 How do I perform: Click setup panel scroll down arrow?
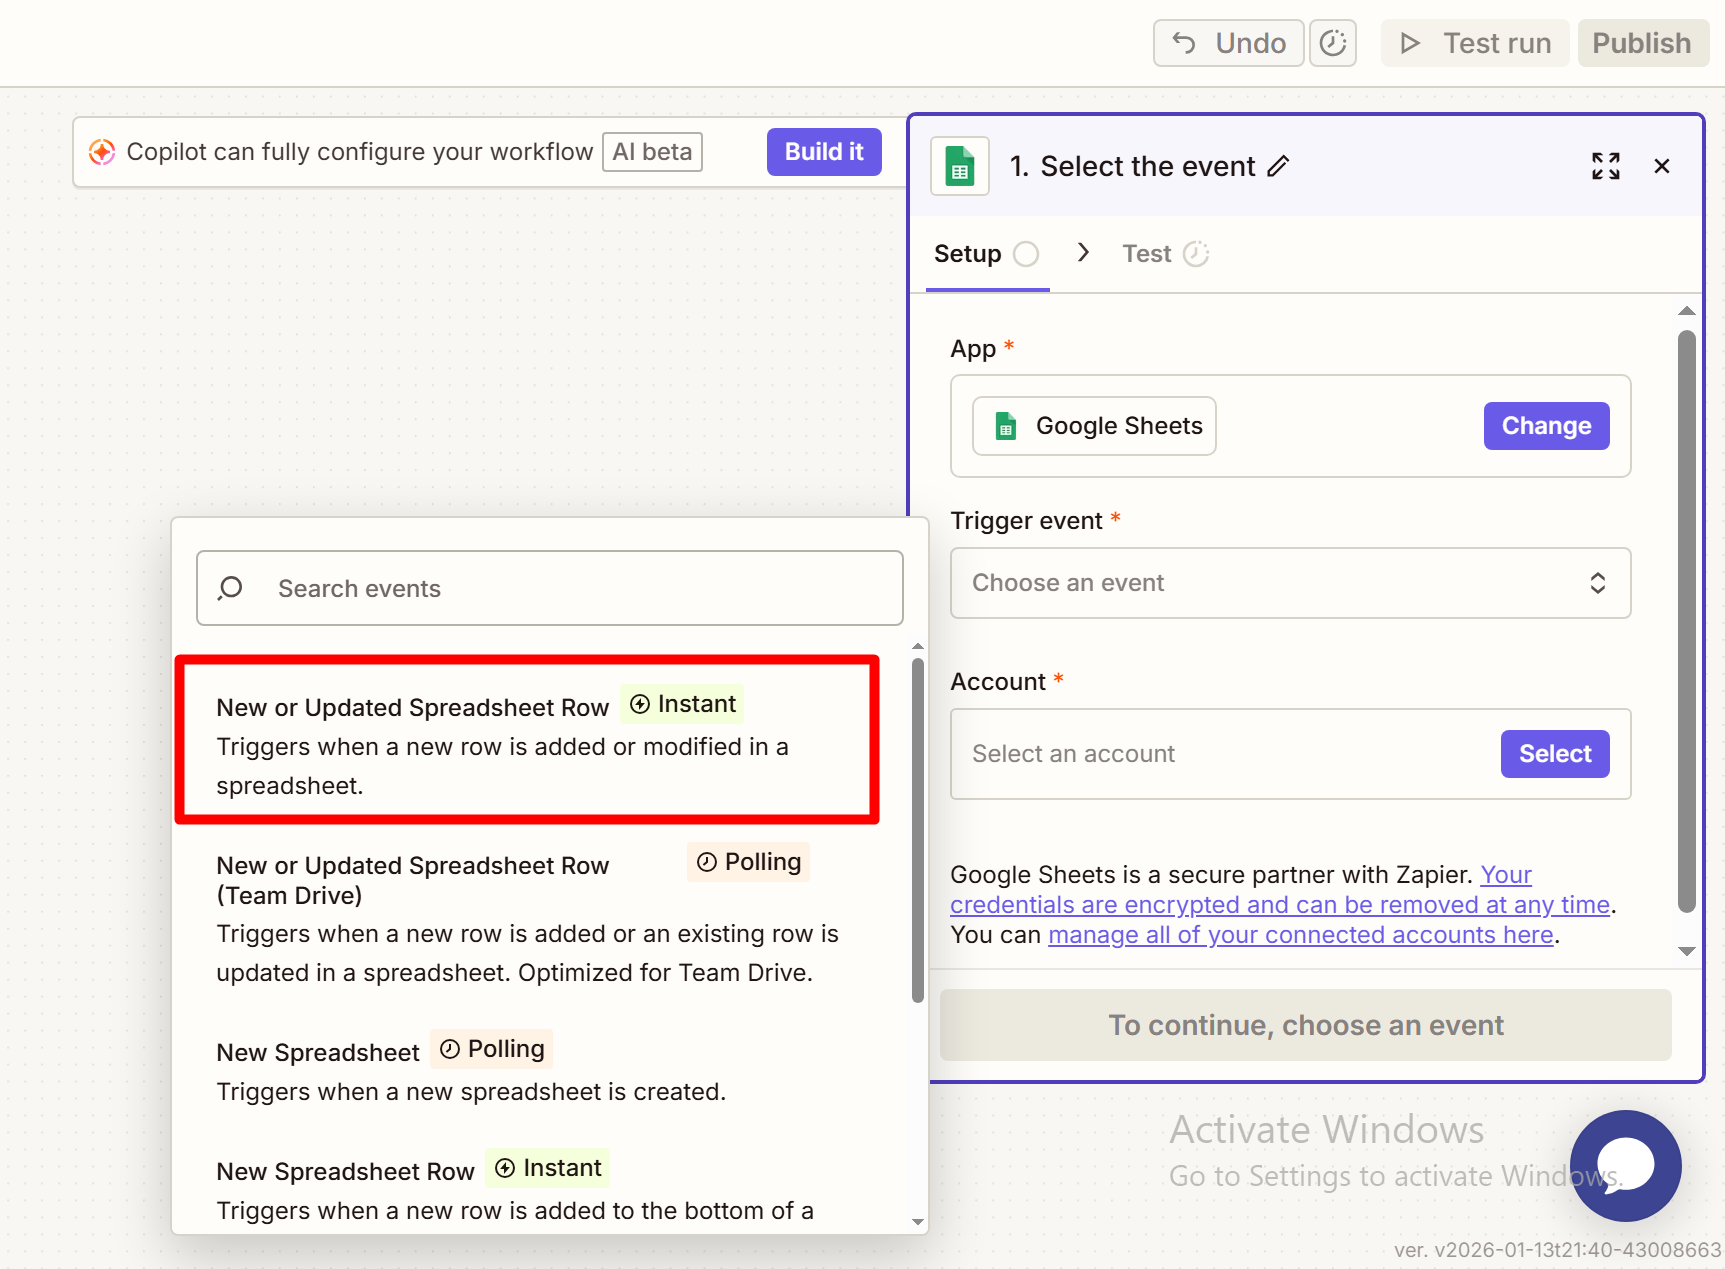(x=1687, y=951)
